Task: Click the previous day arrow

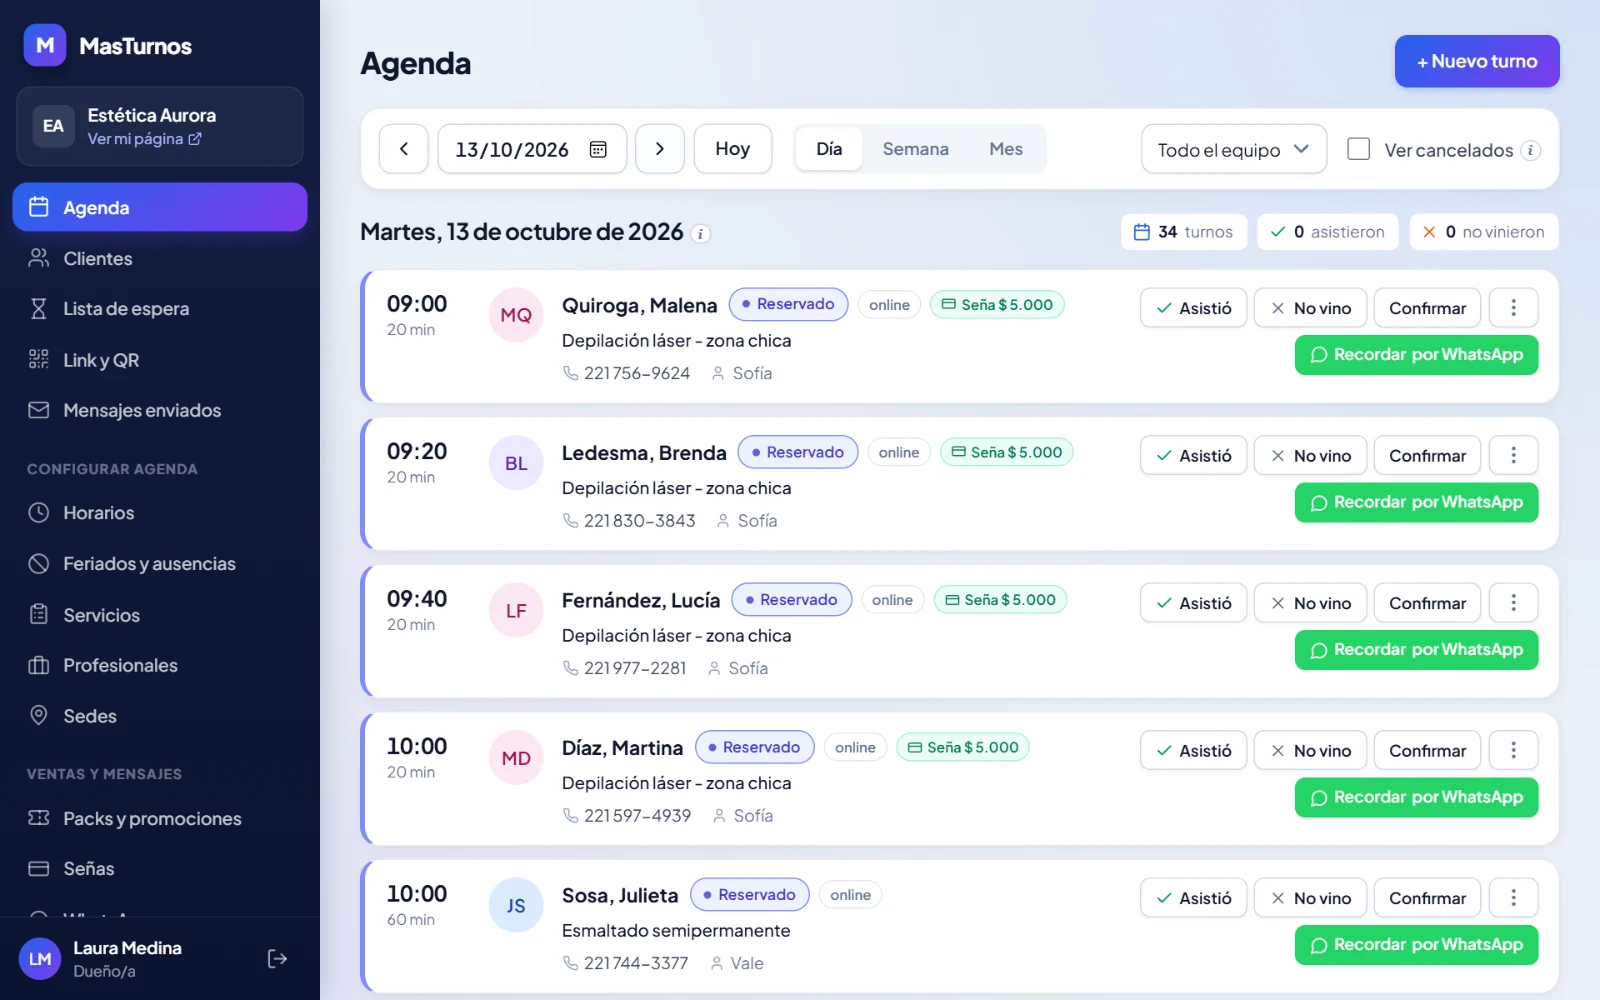Action: coord(404,149)
